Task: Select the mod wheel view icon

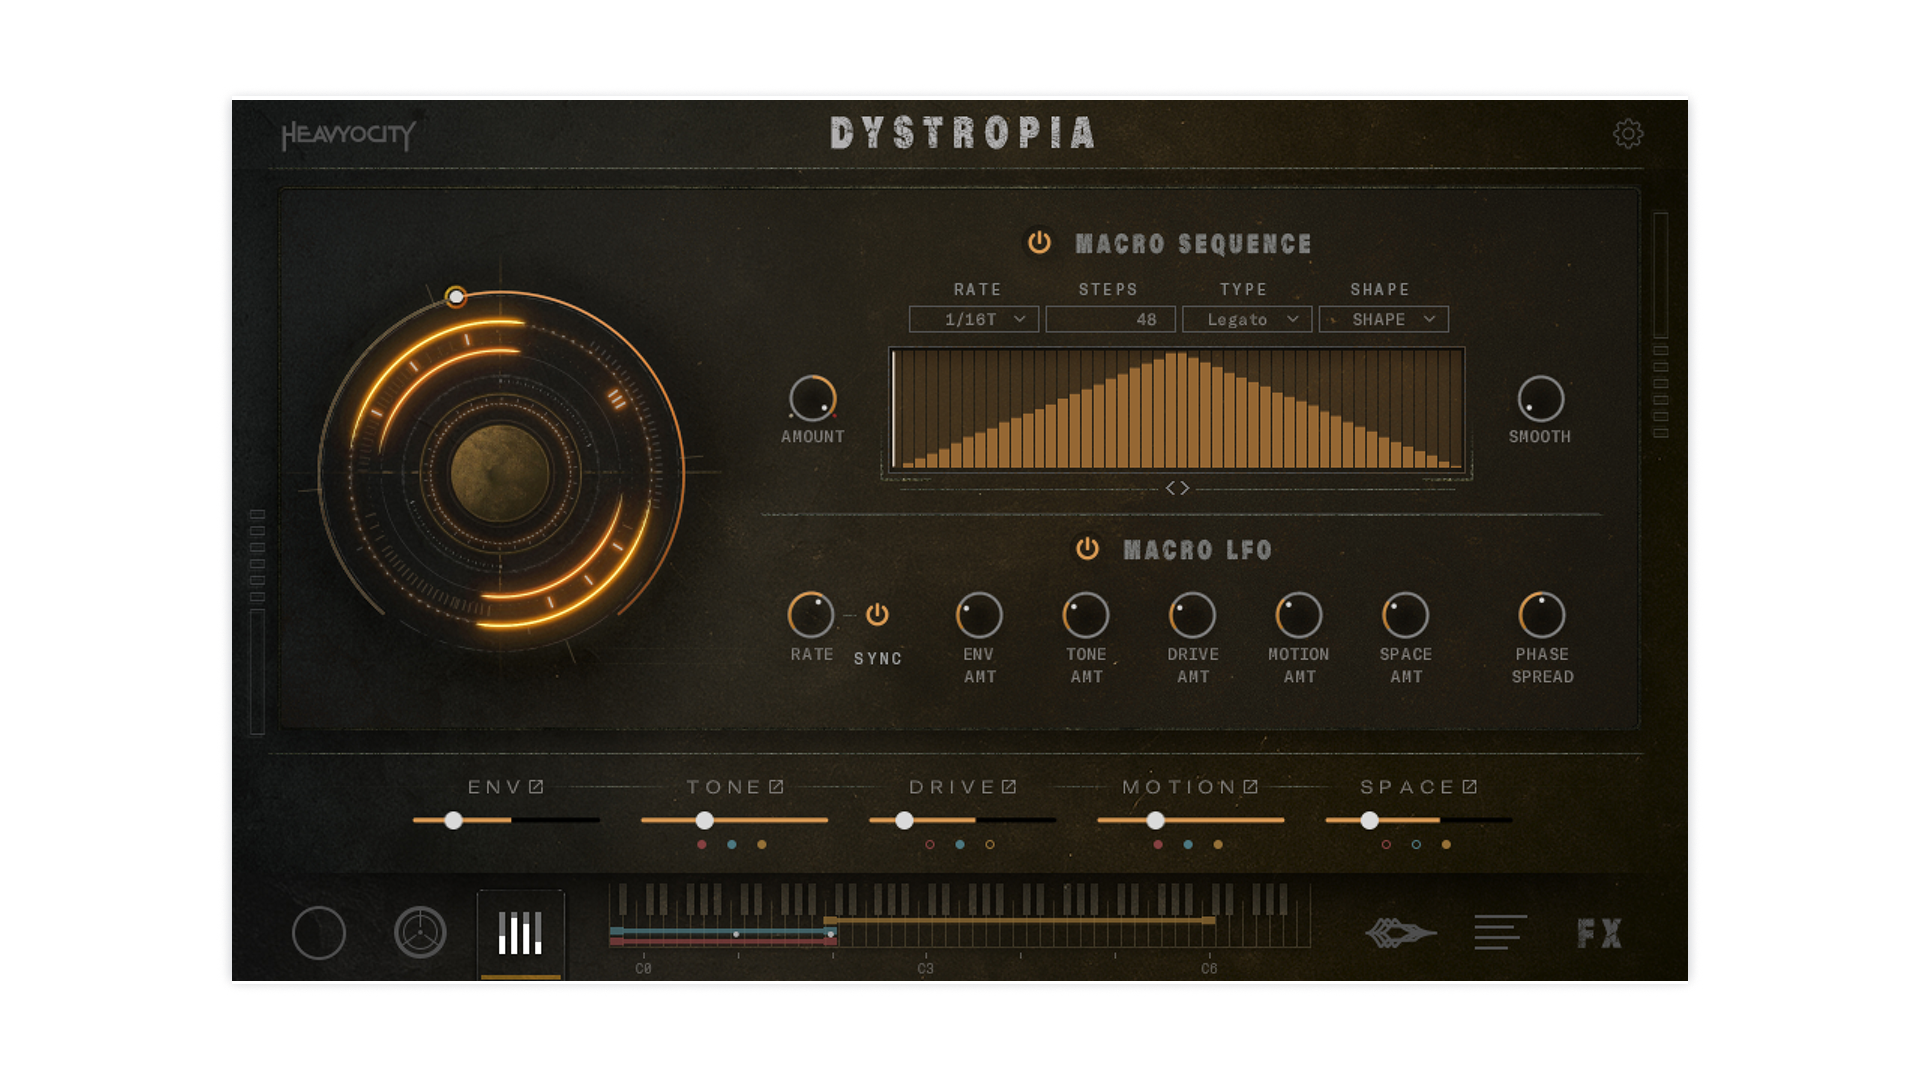Action: point(420,934)
